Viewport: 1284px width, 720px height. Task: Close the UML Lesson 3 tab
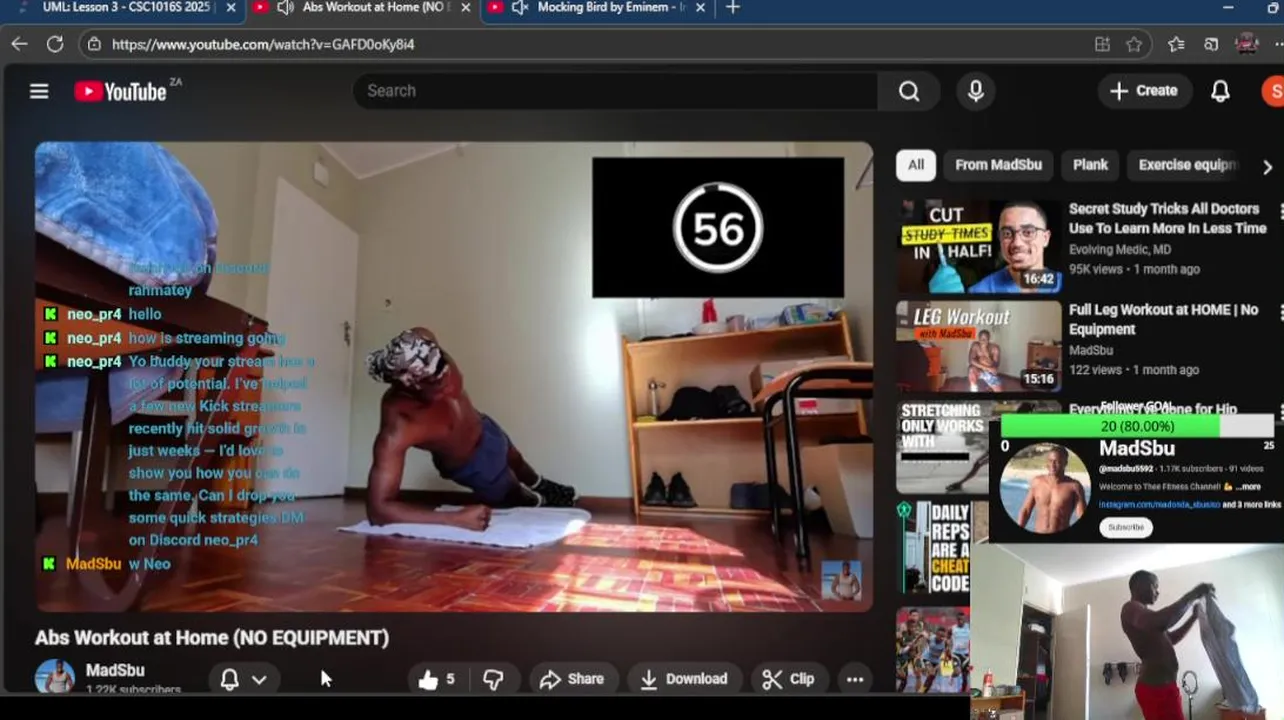(231, 8)
